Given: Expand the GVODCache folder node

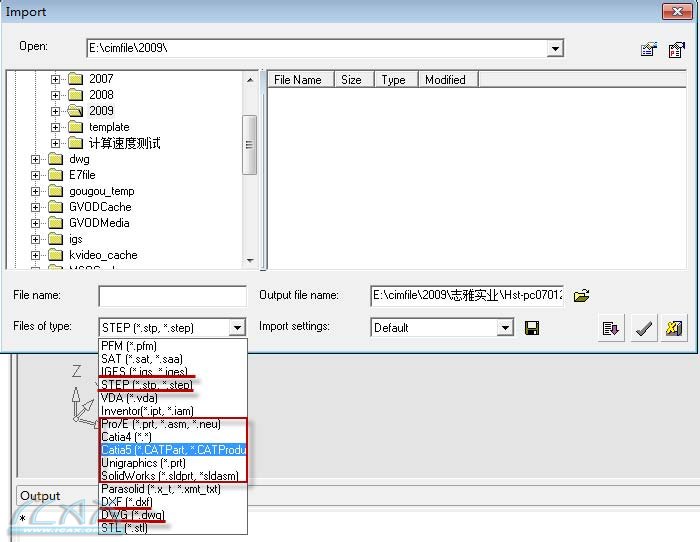Looking at the screenshot, I should [x=35, y=208].
